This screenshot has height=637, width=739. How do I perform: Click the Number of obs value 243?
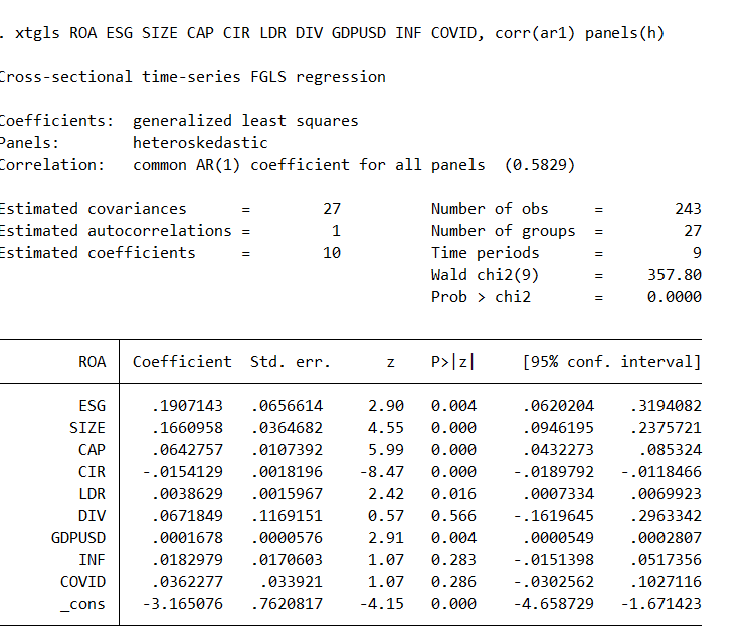tap(688, 209)
